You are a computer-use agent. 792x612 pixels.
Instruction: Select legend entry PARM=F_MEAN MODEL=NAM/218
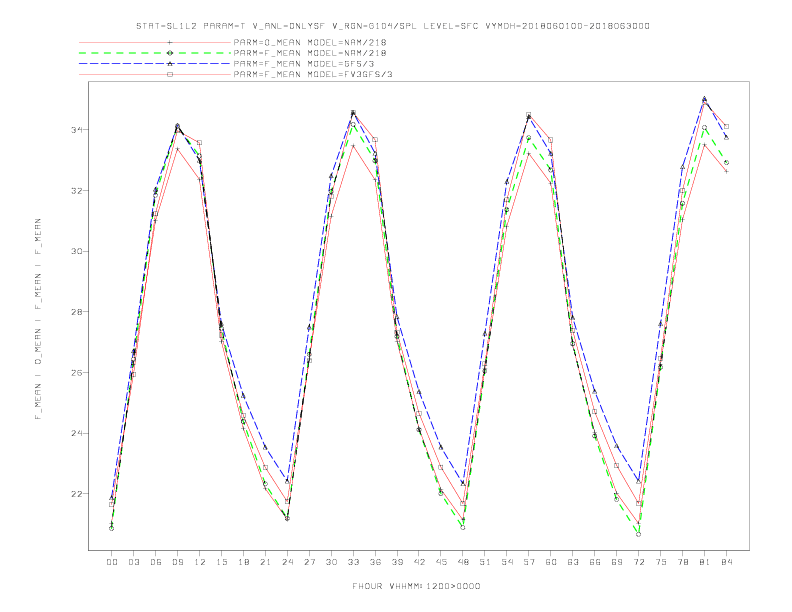pyautogui.click(x=233, y=53)
